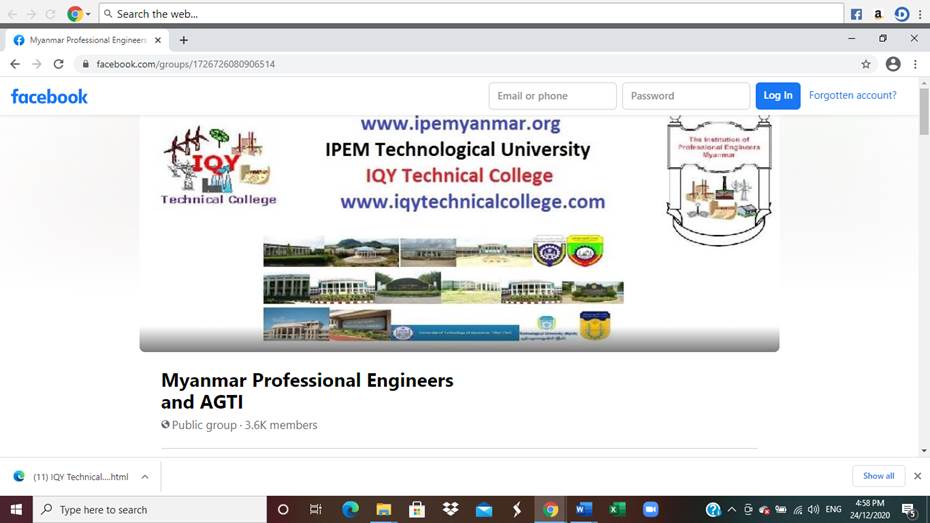Click the page vertical scrollbar thumb

tap(924, 113)
